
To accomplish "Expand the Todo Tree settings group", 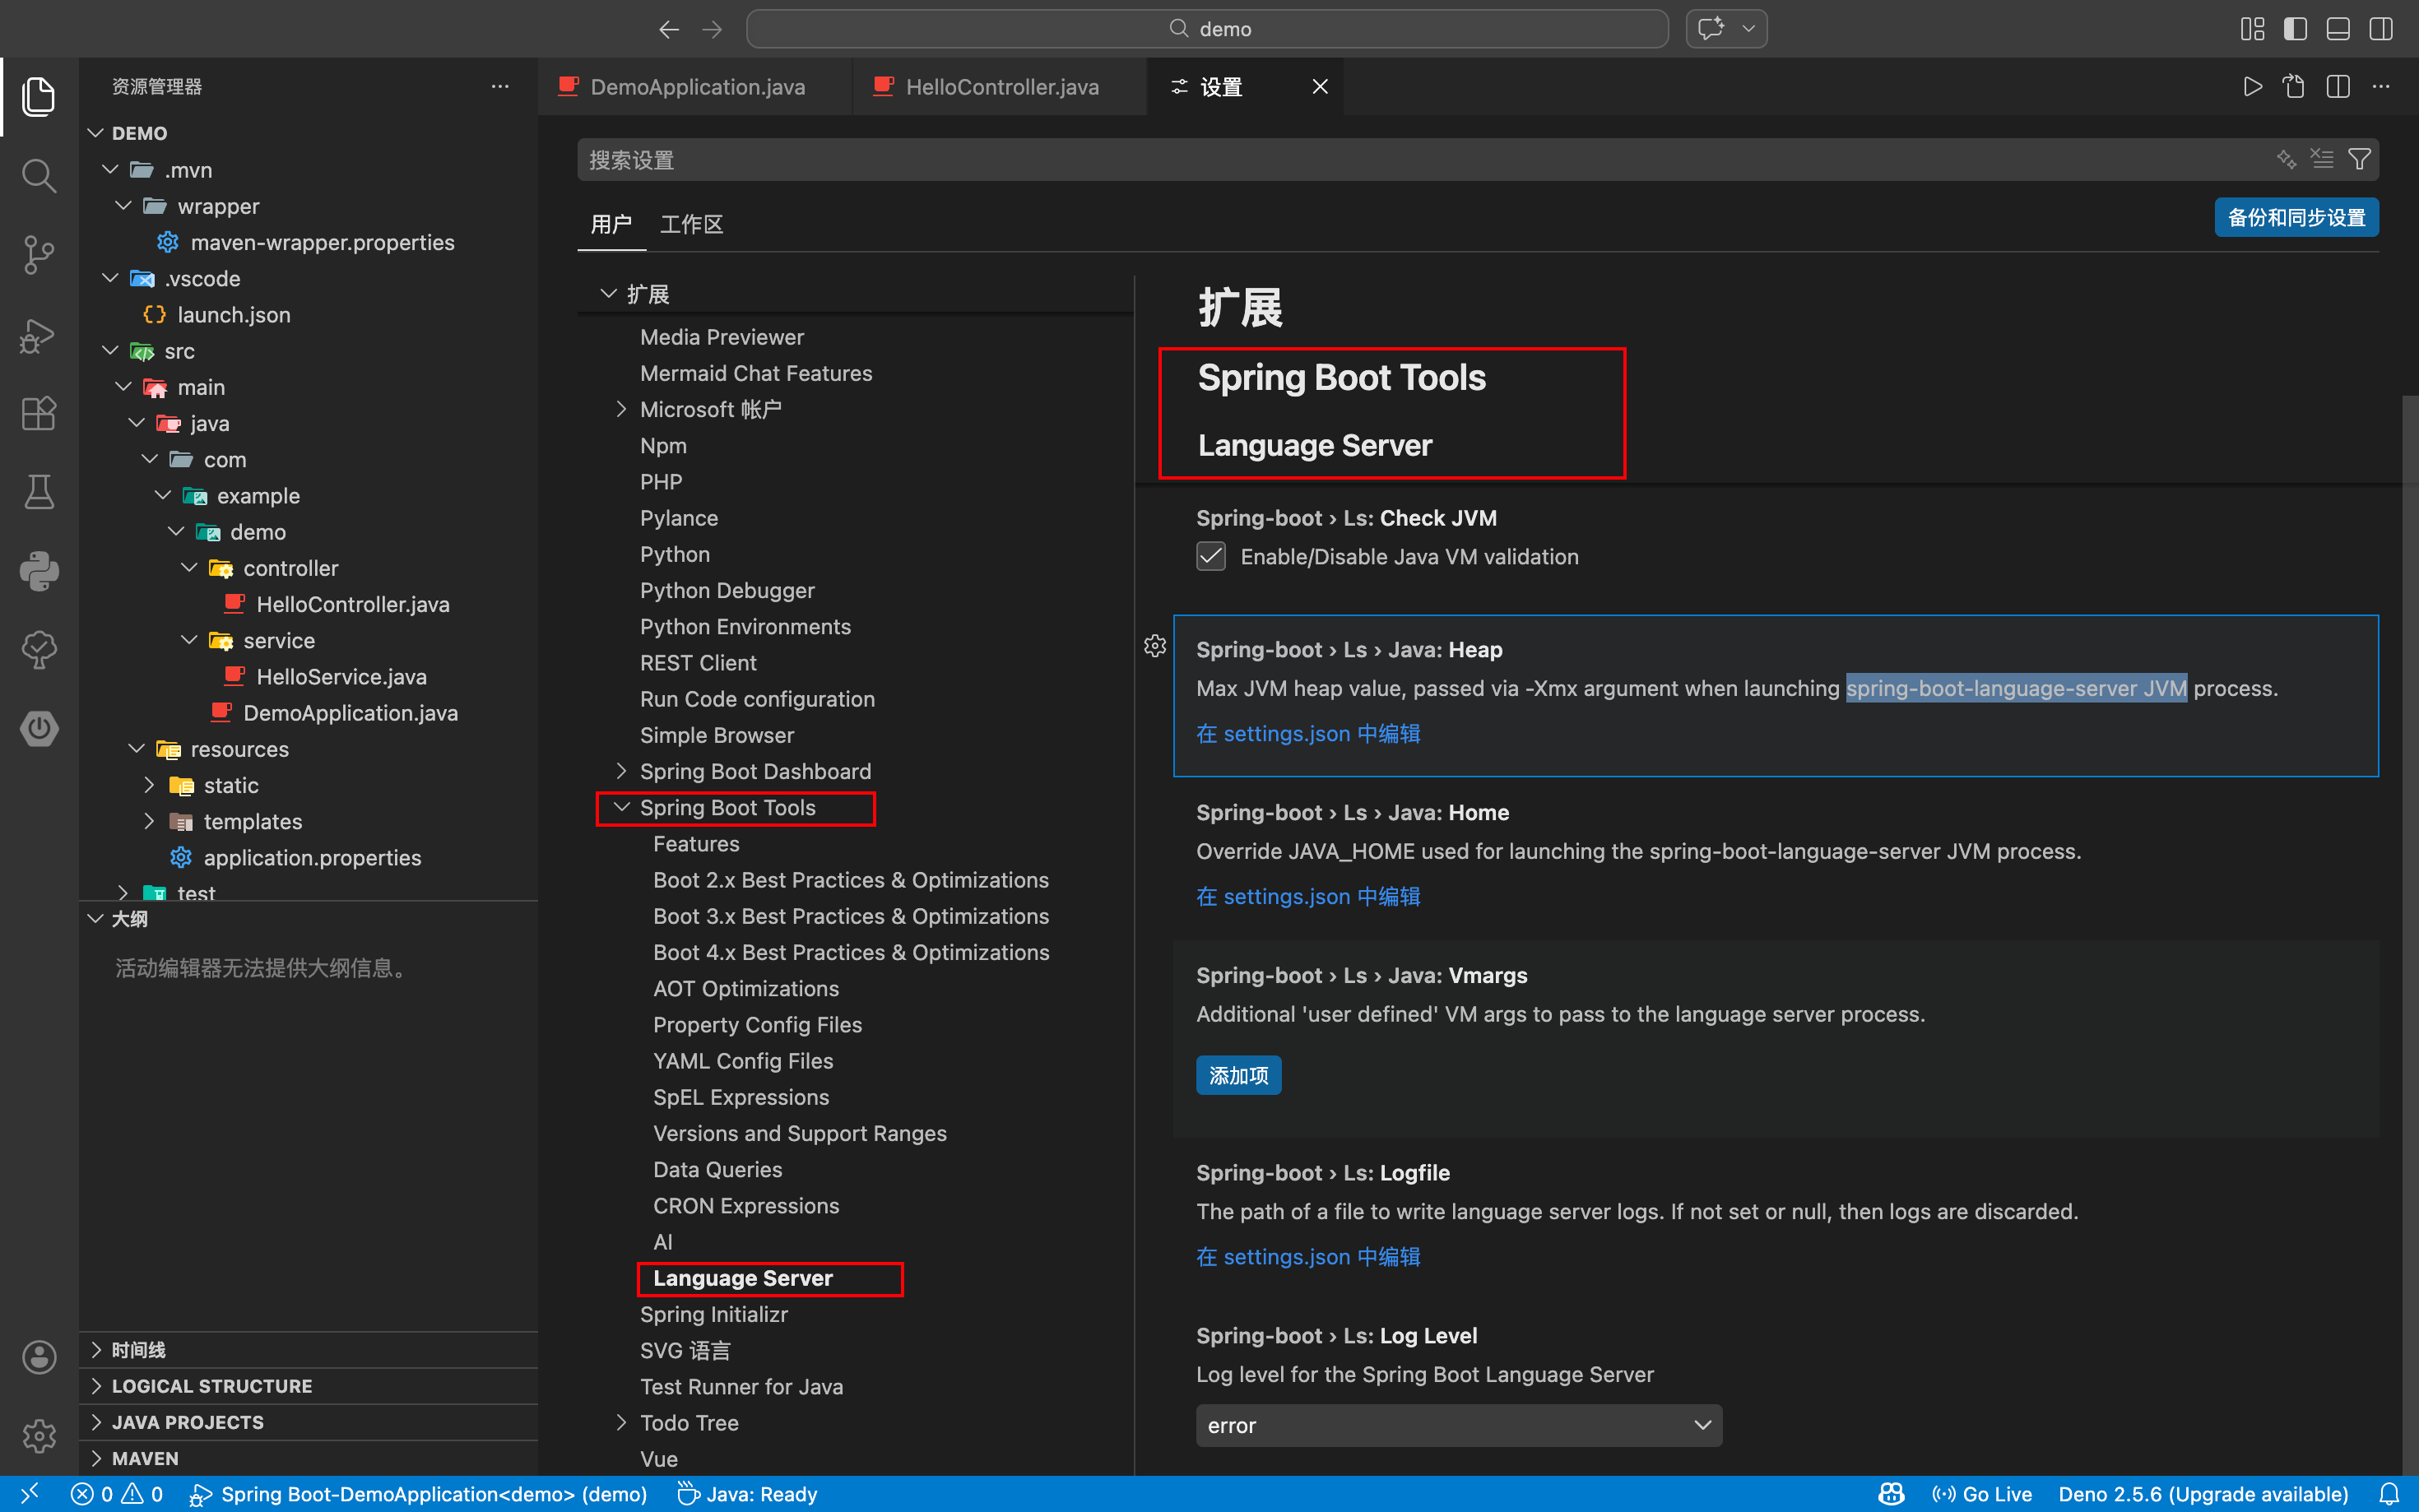I will pos(621,1422).
